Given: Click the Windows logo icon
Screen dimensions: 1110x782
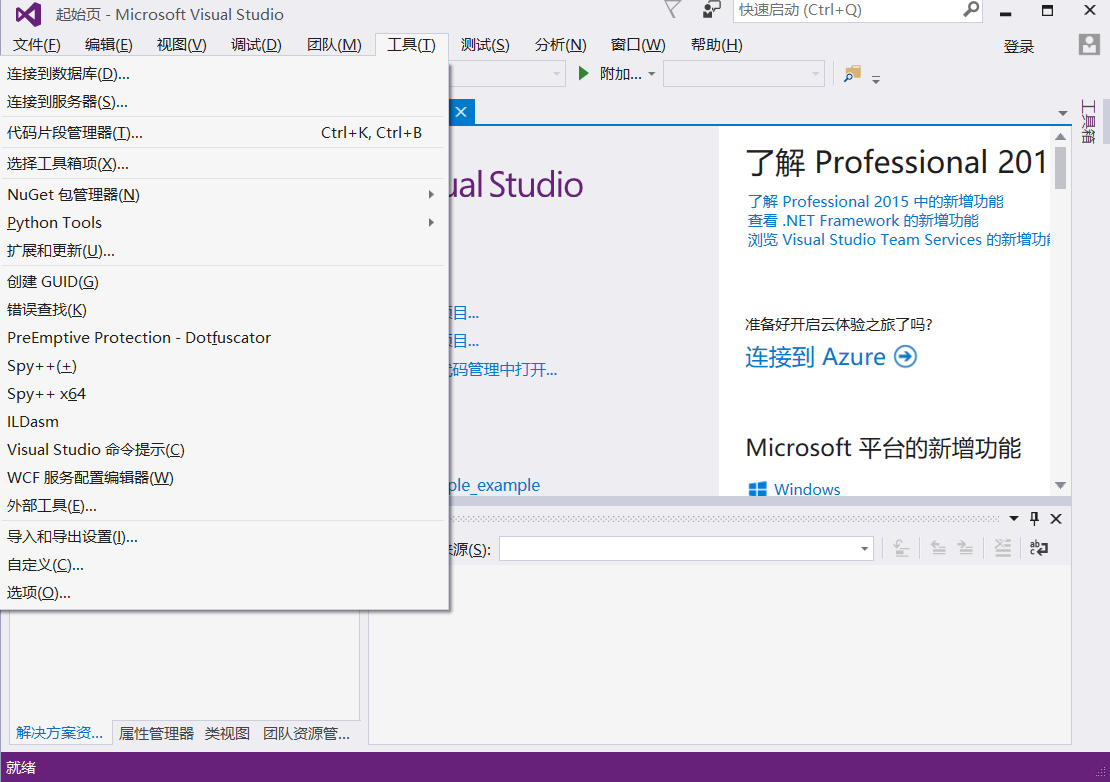Looking at the screenshot, I should [x=757, y=489].
